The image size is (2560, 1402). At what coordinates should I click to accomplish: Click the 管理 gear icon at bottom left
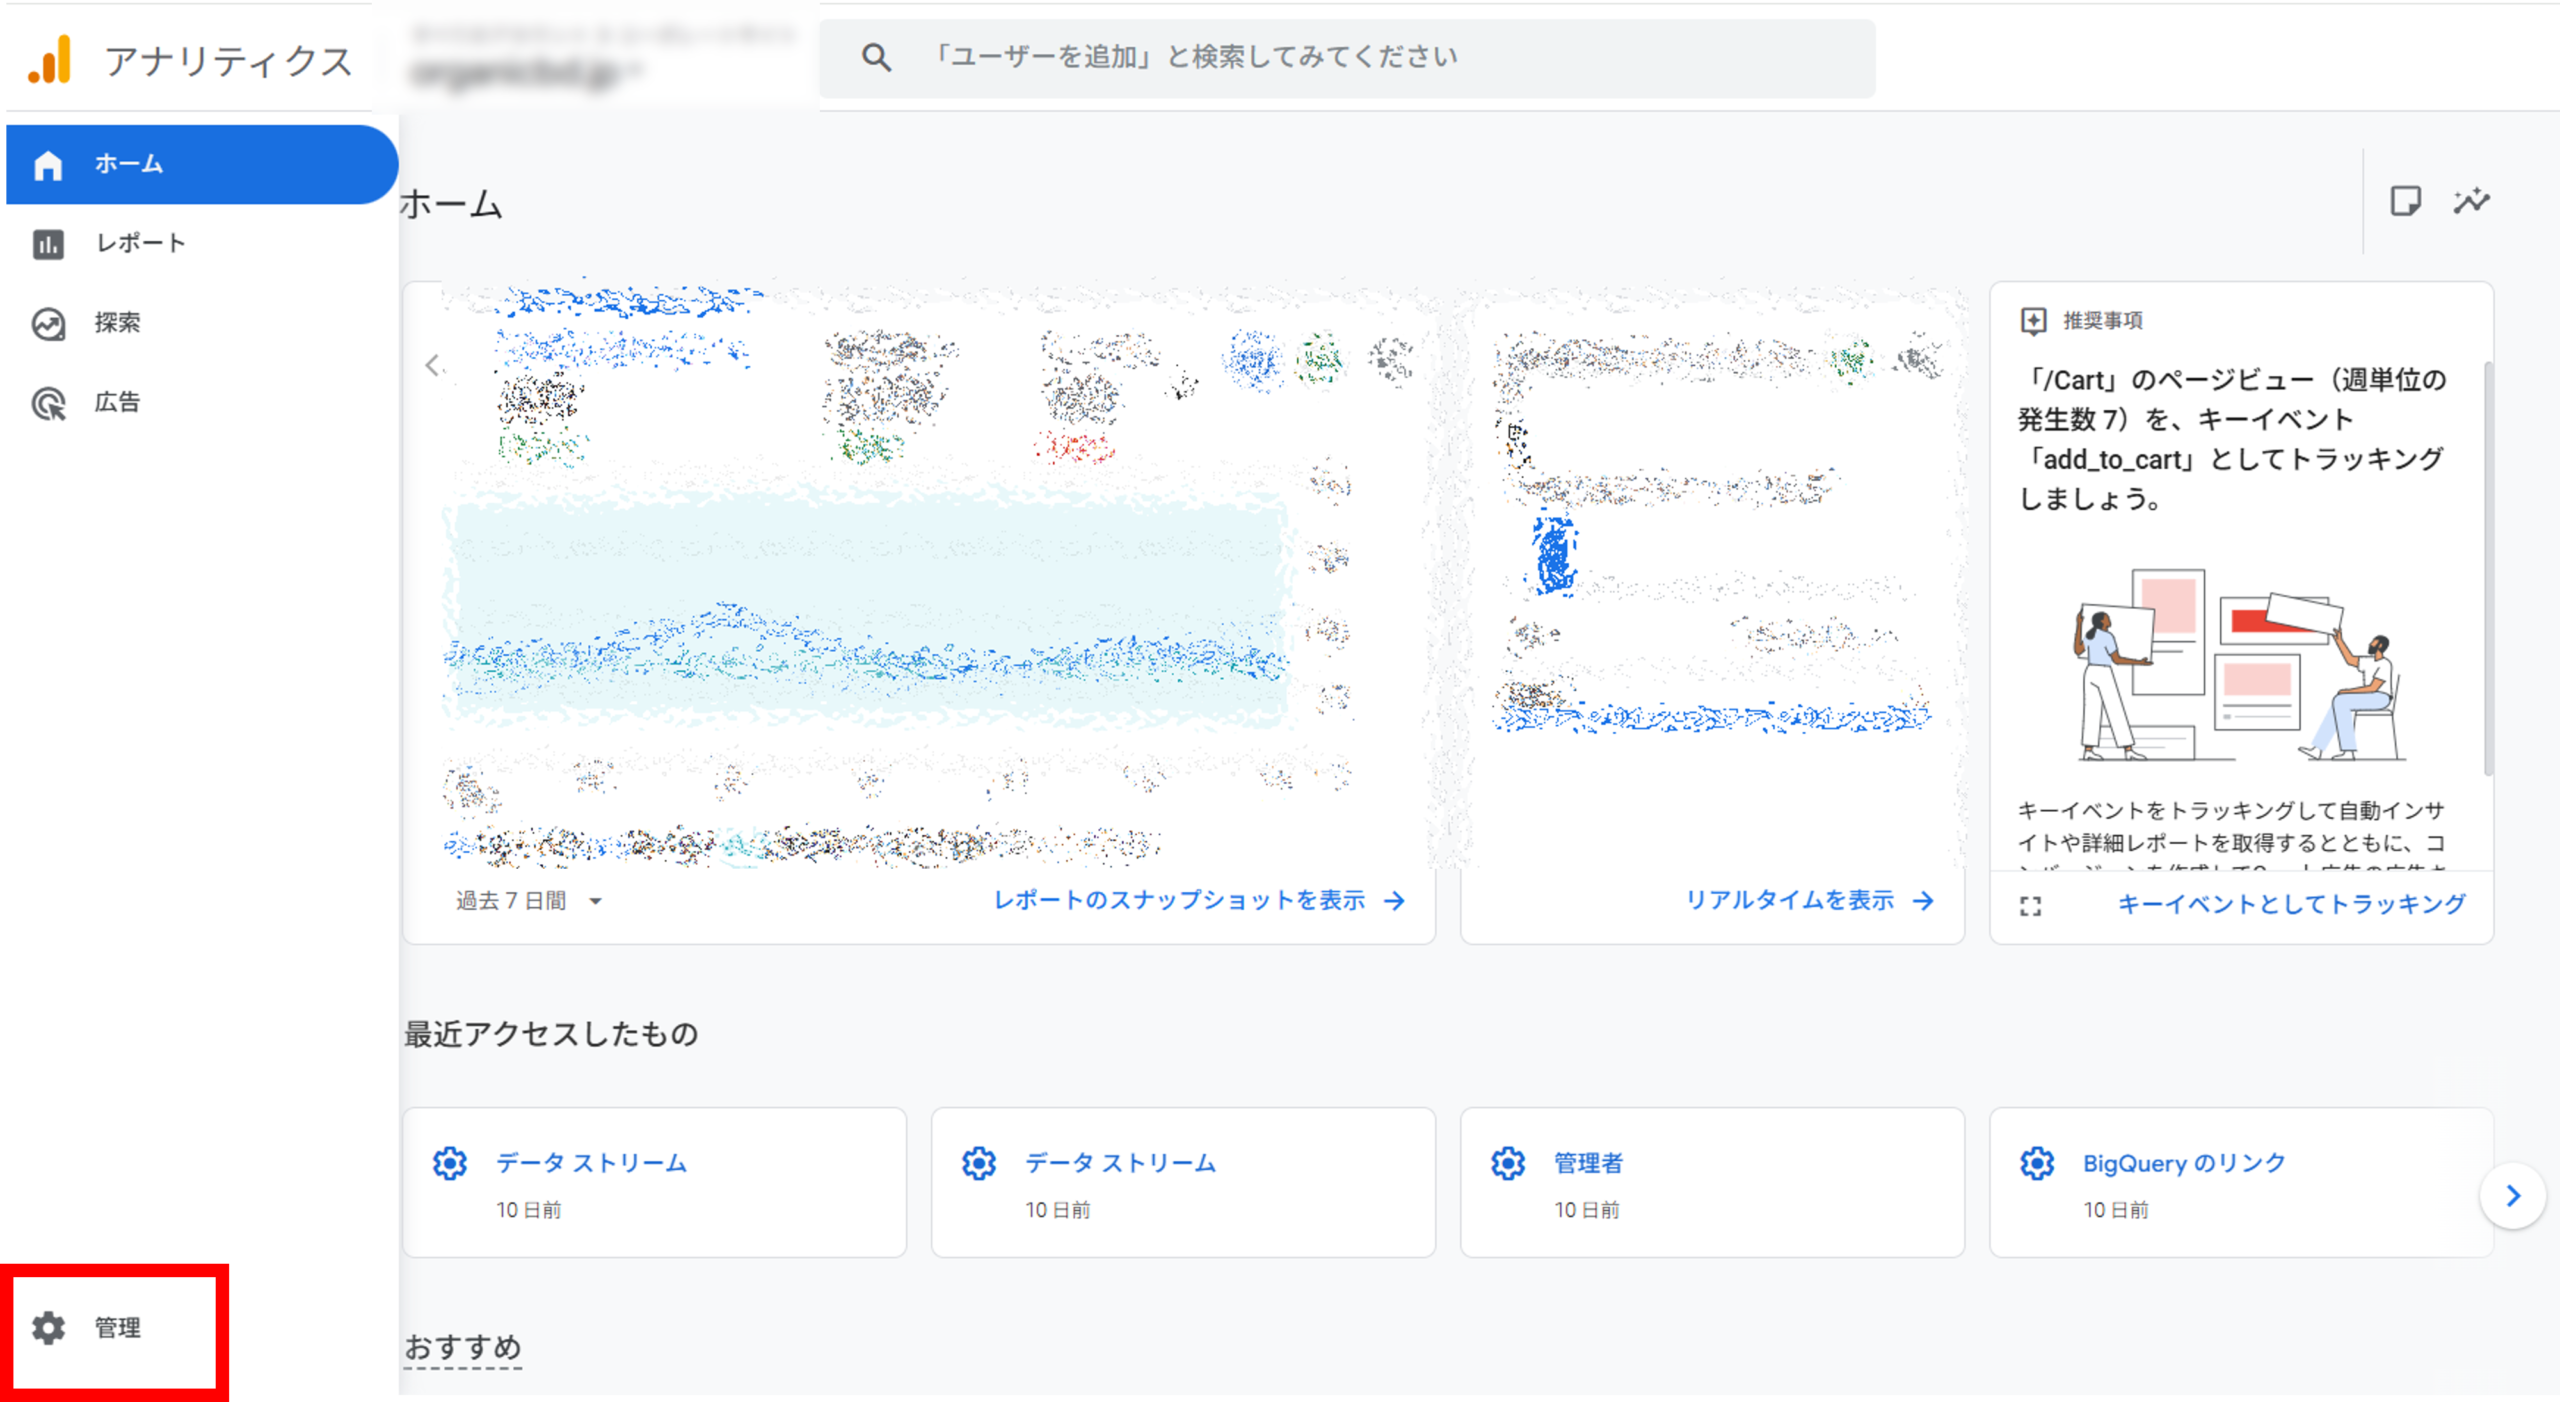[48, 1329]
